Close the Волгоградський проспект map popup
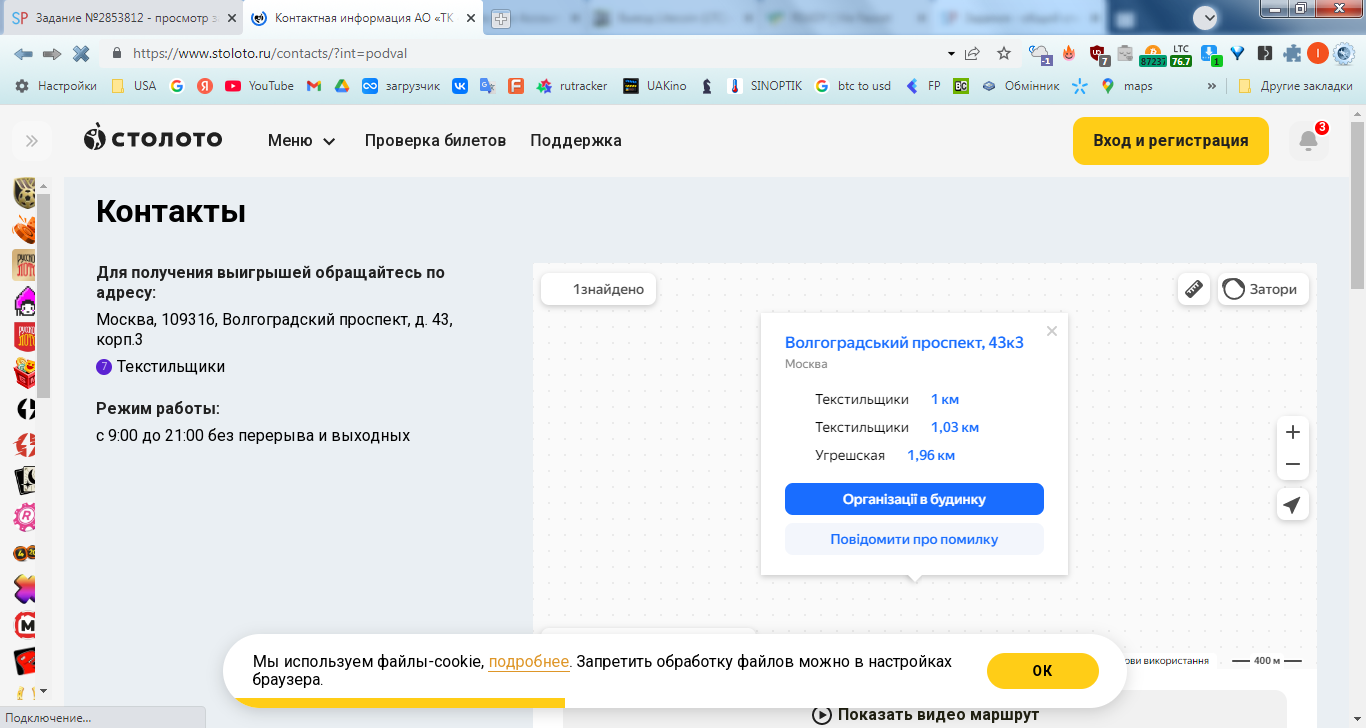The image size is (1366, 728). click(1051, 331)
